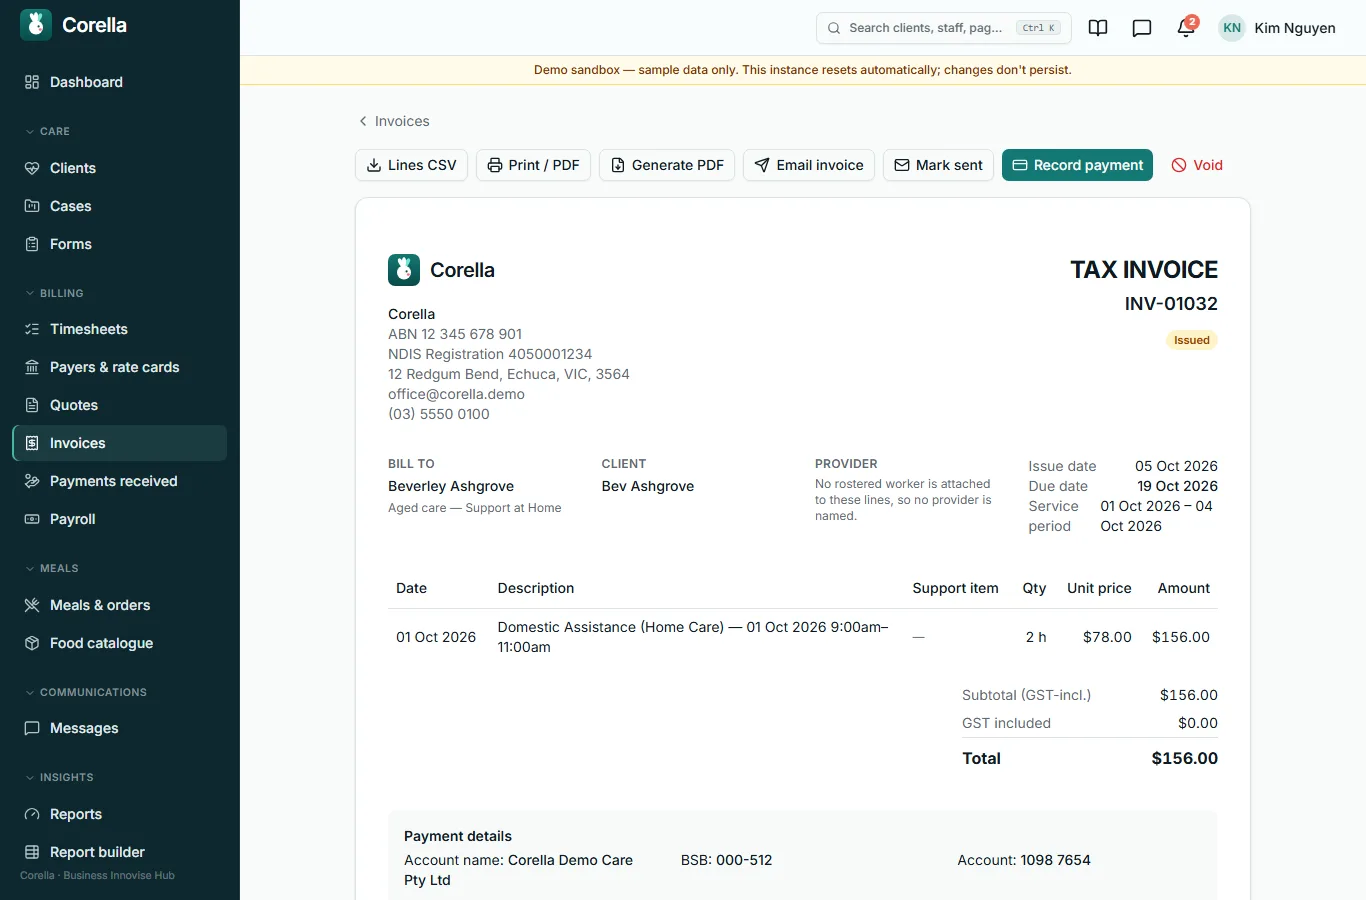Open Reports in the sidebar
The height and width of the screenshot is (900, 1366).
[x=120, y=814]
